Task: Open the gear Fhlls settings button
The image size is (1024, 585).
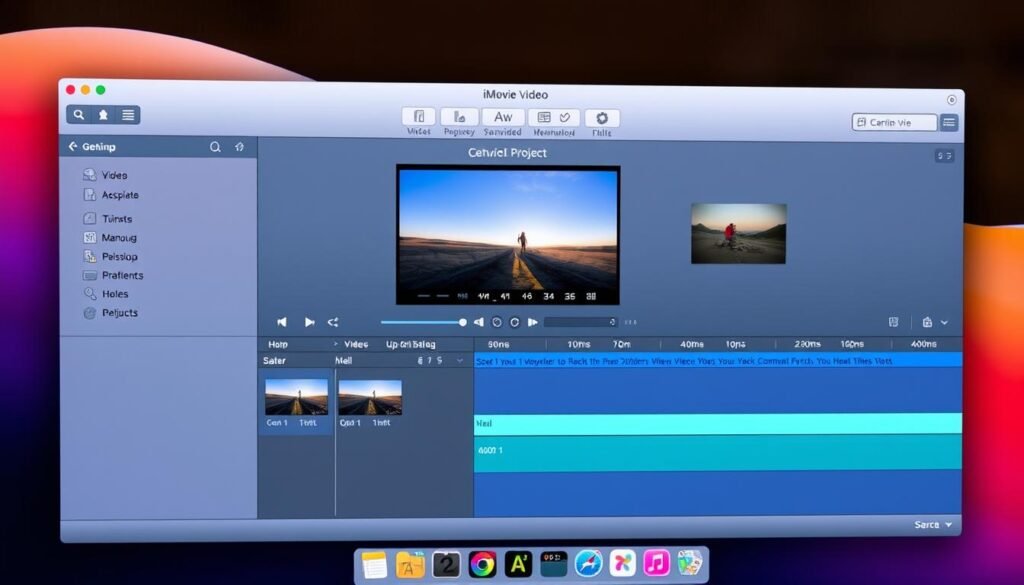Action: tap(601, 118)
